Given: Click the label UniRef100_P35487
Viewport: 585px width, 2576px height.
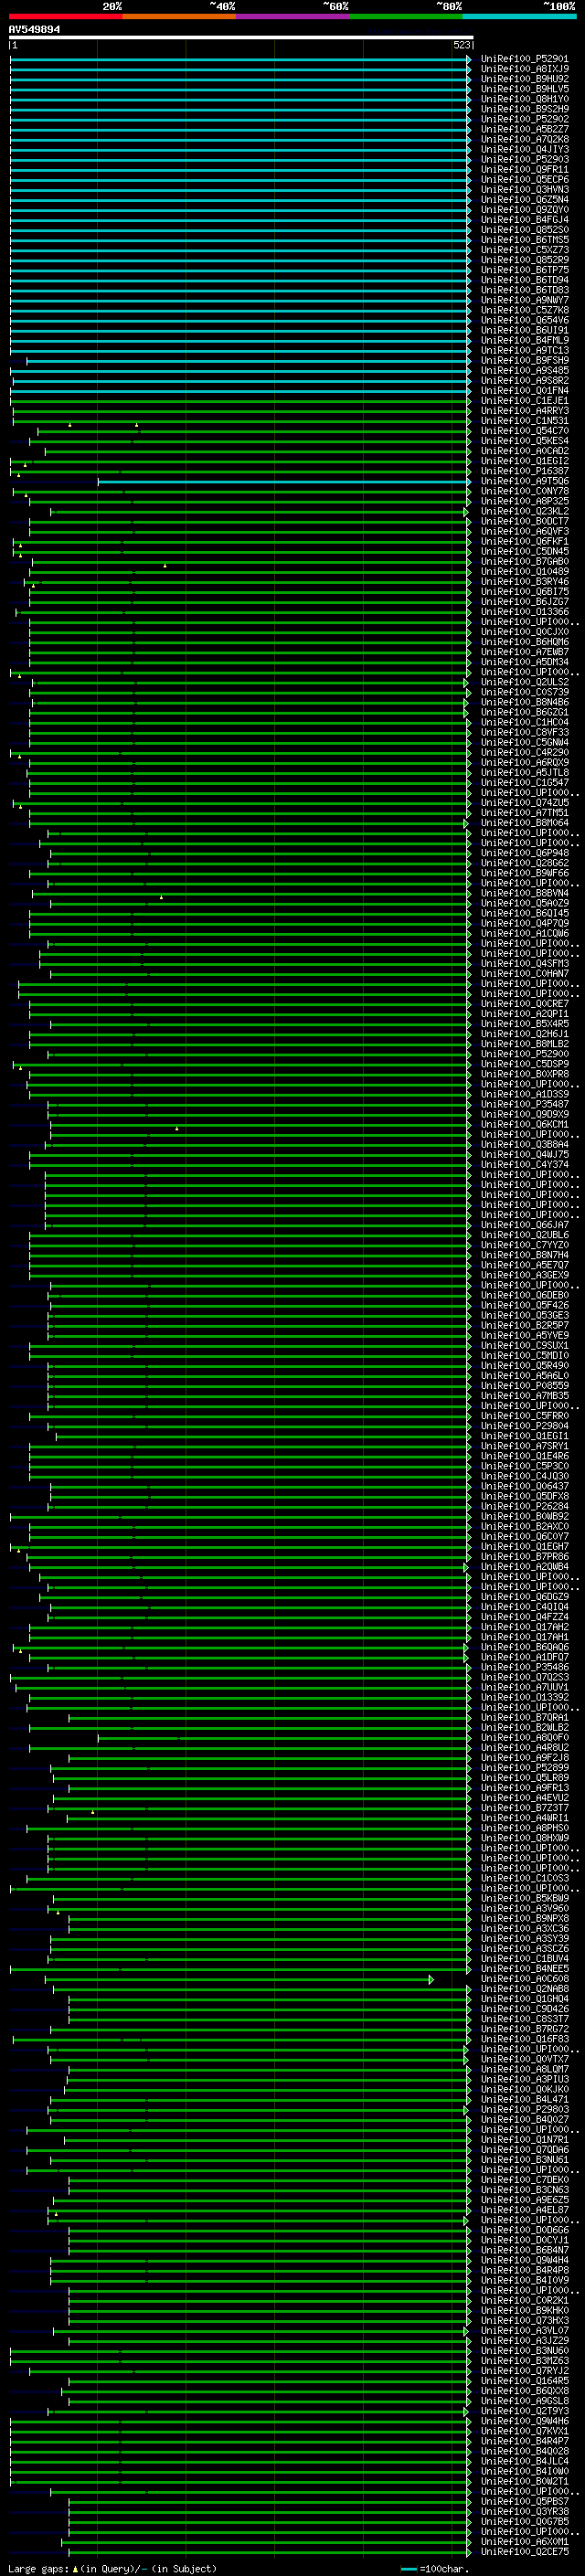Looking at the screenshot, I should [x=525, y=1104].
